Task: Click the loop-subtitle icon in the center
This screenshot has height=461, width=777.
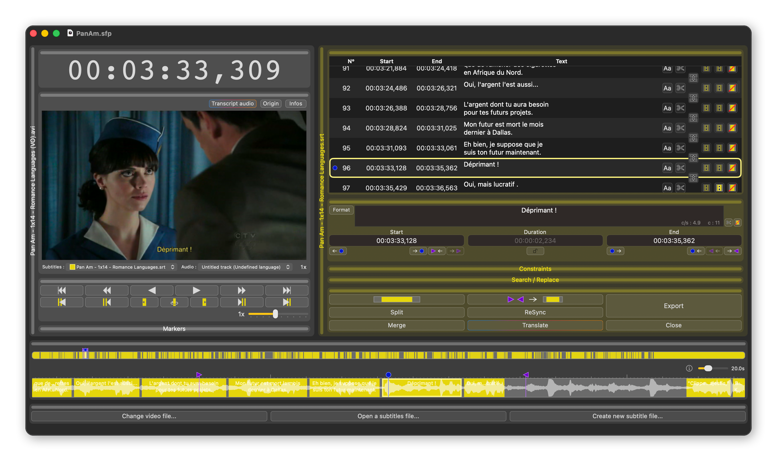Action: point(174,302)
